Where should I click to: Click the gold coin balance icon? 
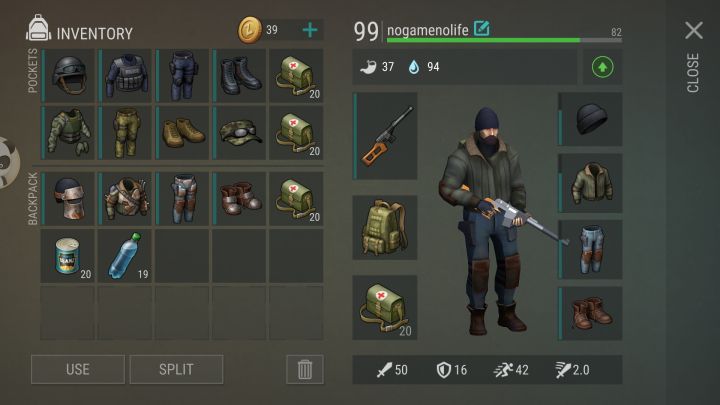(249, 30)
